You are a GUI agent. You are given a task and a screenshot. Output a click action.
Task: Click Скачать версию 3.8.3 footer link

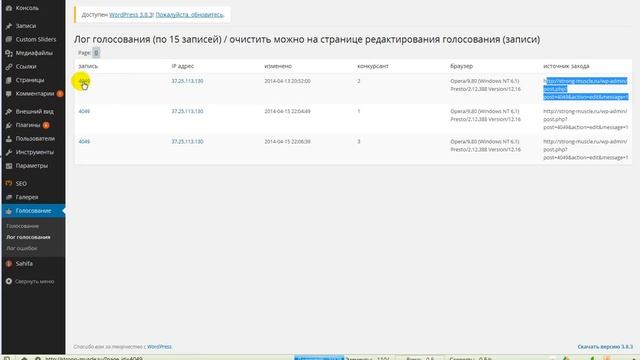click(605, 347)
